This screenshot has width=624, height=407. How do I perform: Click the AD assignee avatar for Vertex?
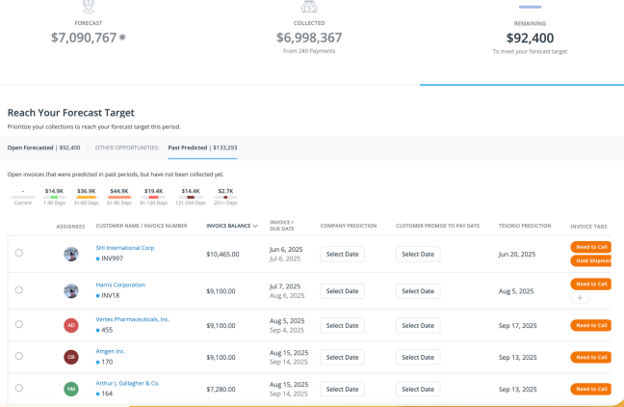(x=71, y=325)
